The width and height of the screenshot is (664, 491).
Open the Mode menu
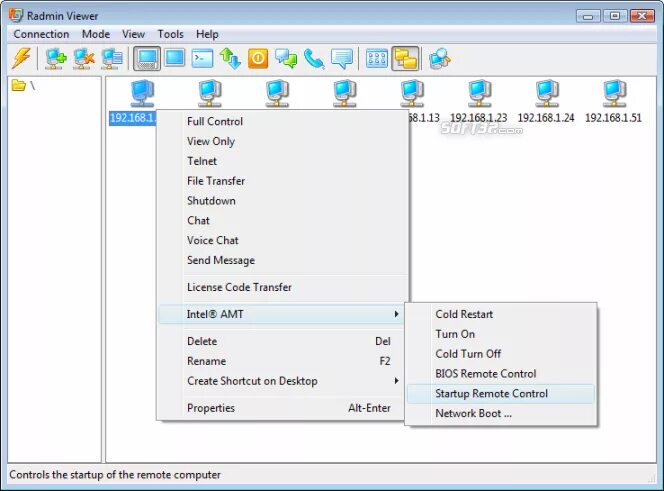point(96,34)
